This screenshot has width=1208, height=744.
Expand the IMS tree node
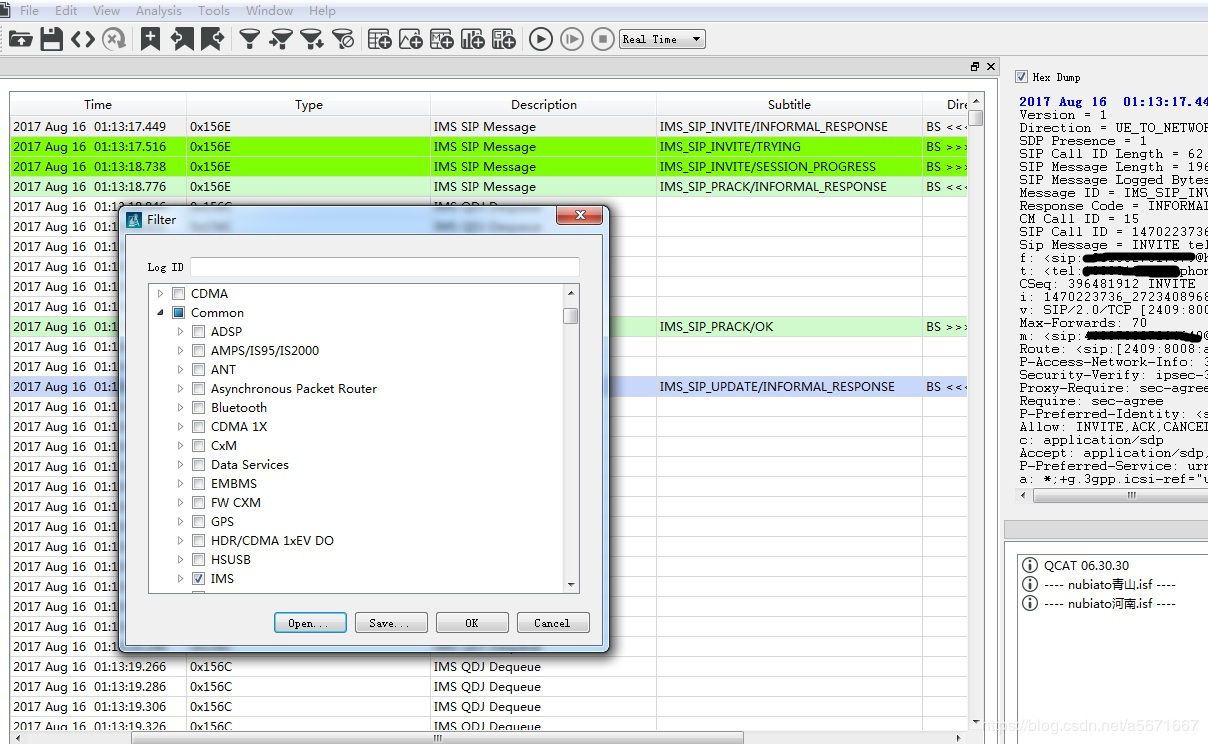pos(180,579)
